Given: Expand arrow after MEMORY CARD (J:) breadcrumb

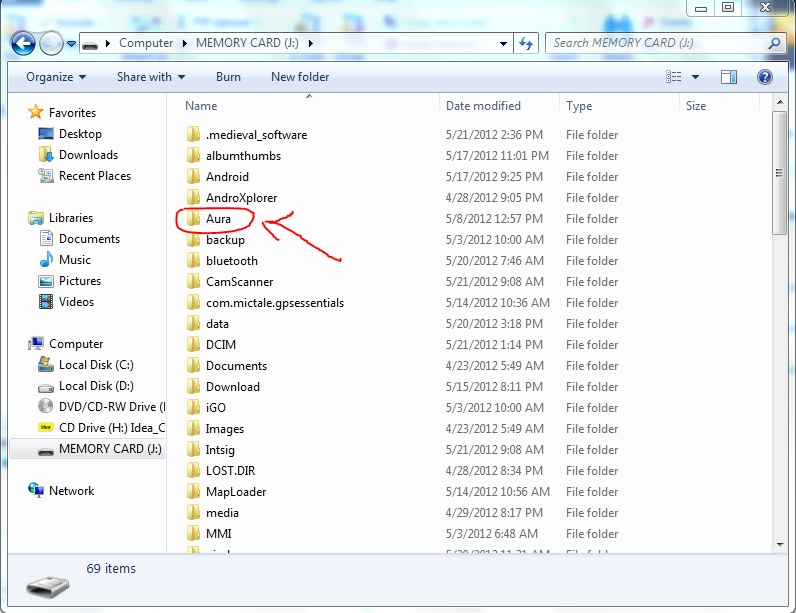Looking at the screenshot, I should point(310,44).
